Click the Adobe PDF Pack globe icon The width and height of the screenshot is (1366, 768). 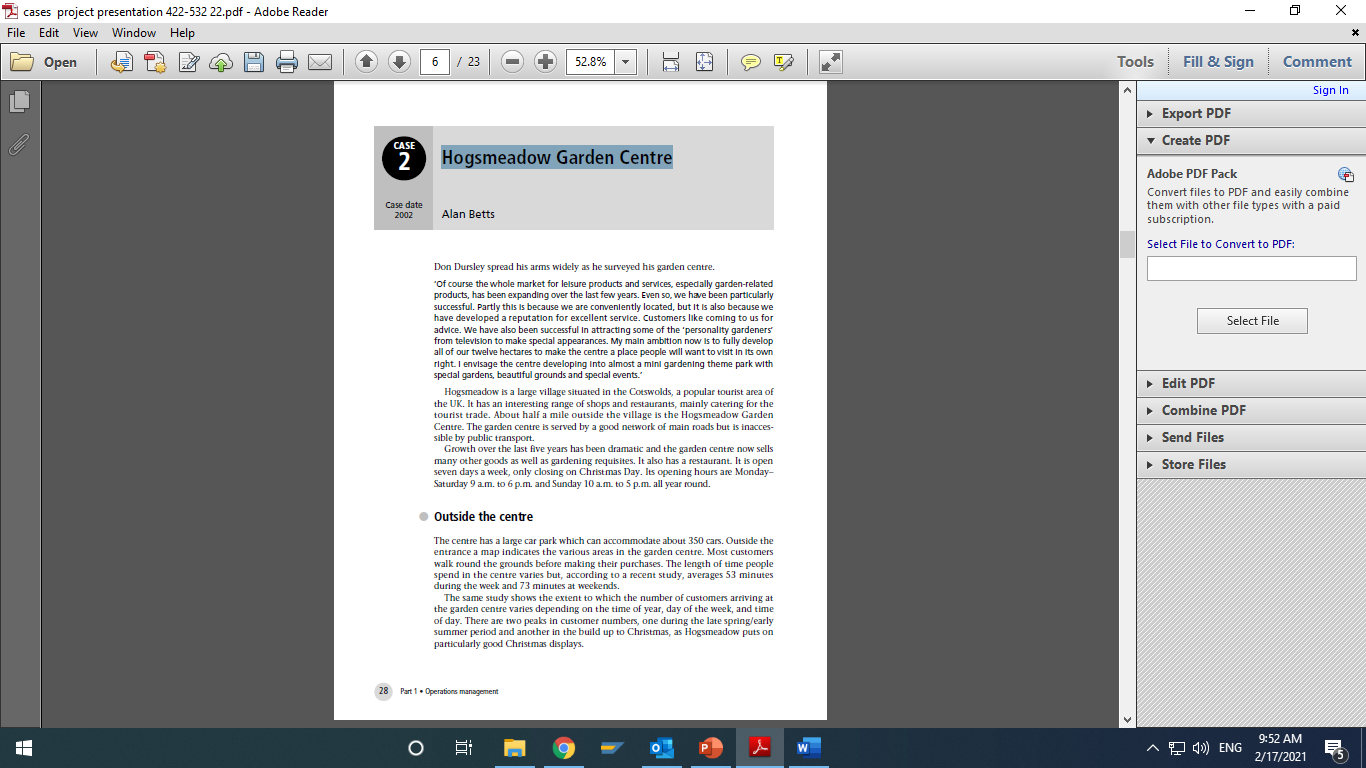[1346, 174]
